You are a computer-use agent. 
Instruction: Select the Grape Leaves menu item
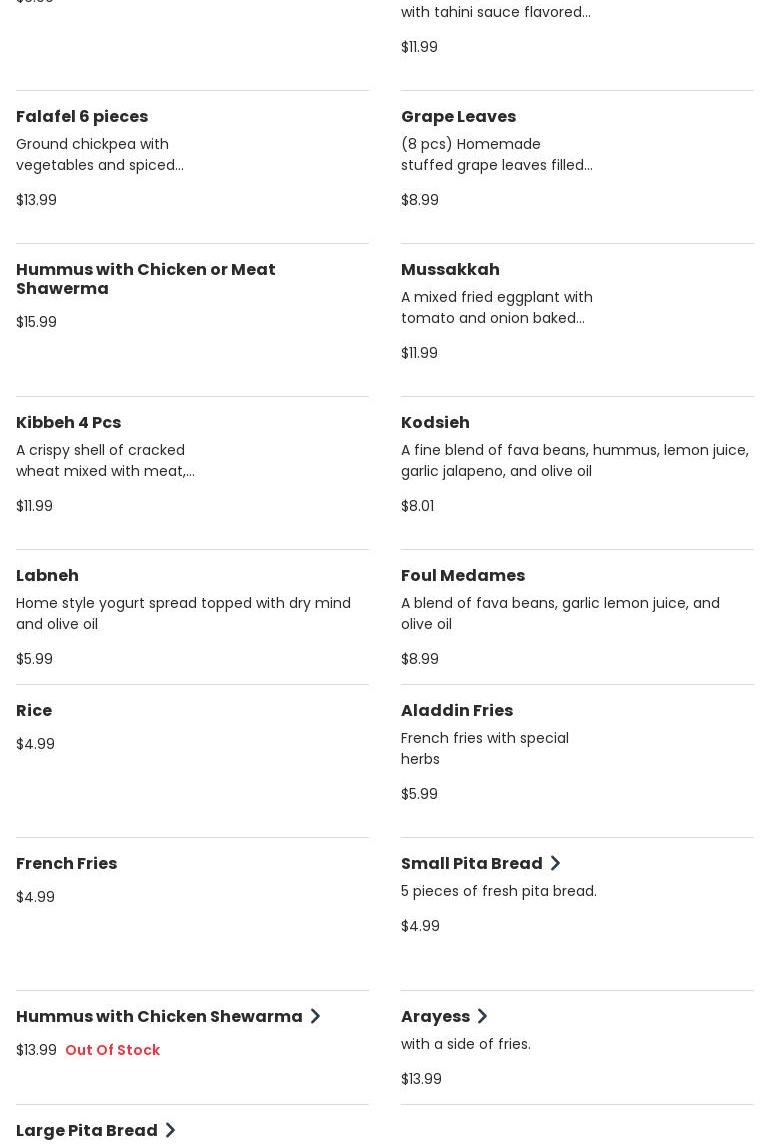click(458, 116)
